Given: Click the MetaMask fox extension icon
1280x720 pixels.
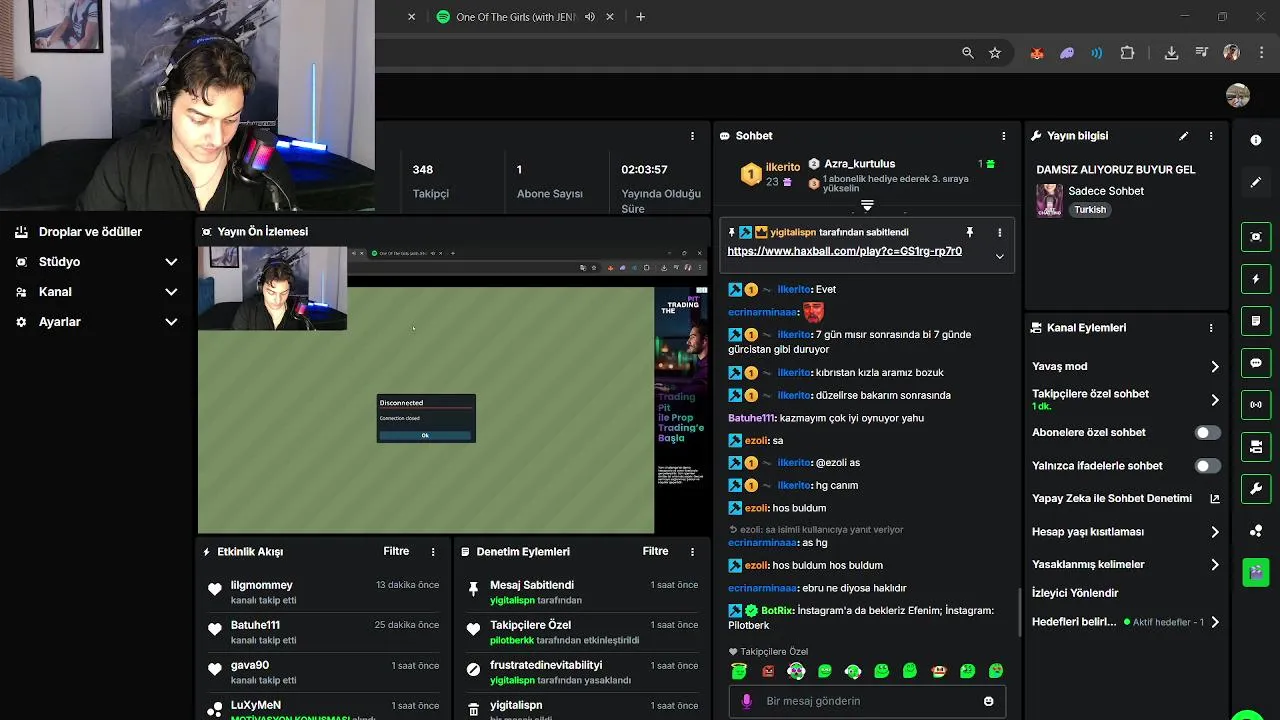Looking at the screenshot, I should 1037,53.
